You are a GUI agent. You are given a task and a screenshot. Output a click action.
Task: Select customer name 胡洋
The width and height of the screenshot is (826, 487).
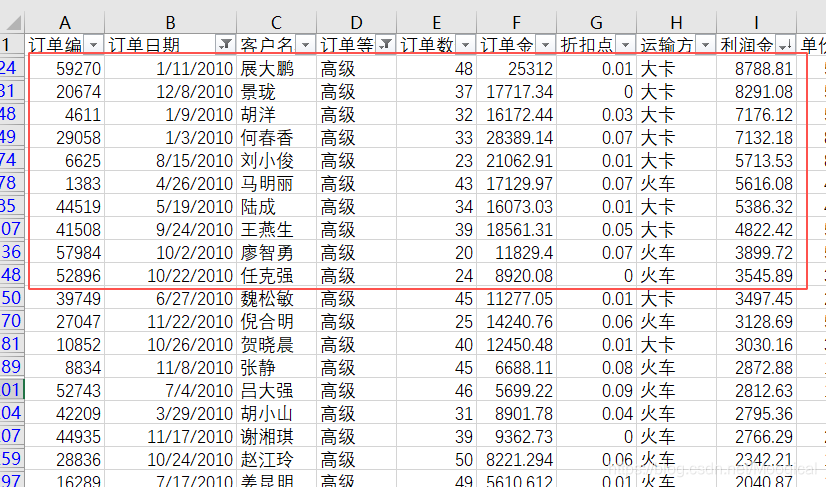(x=258, y=115)
